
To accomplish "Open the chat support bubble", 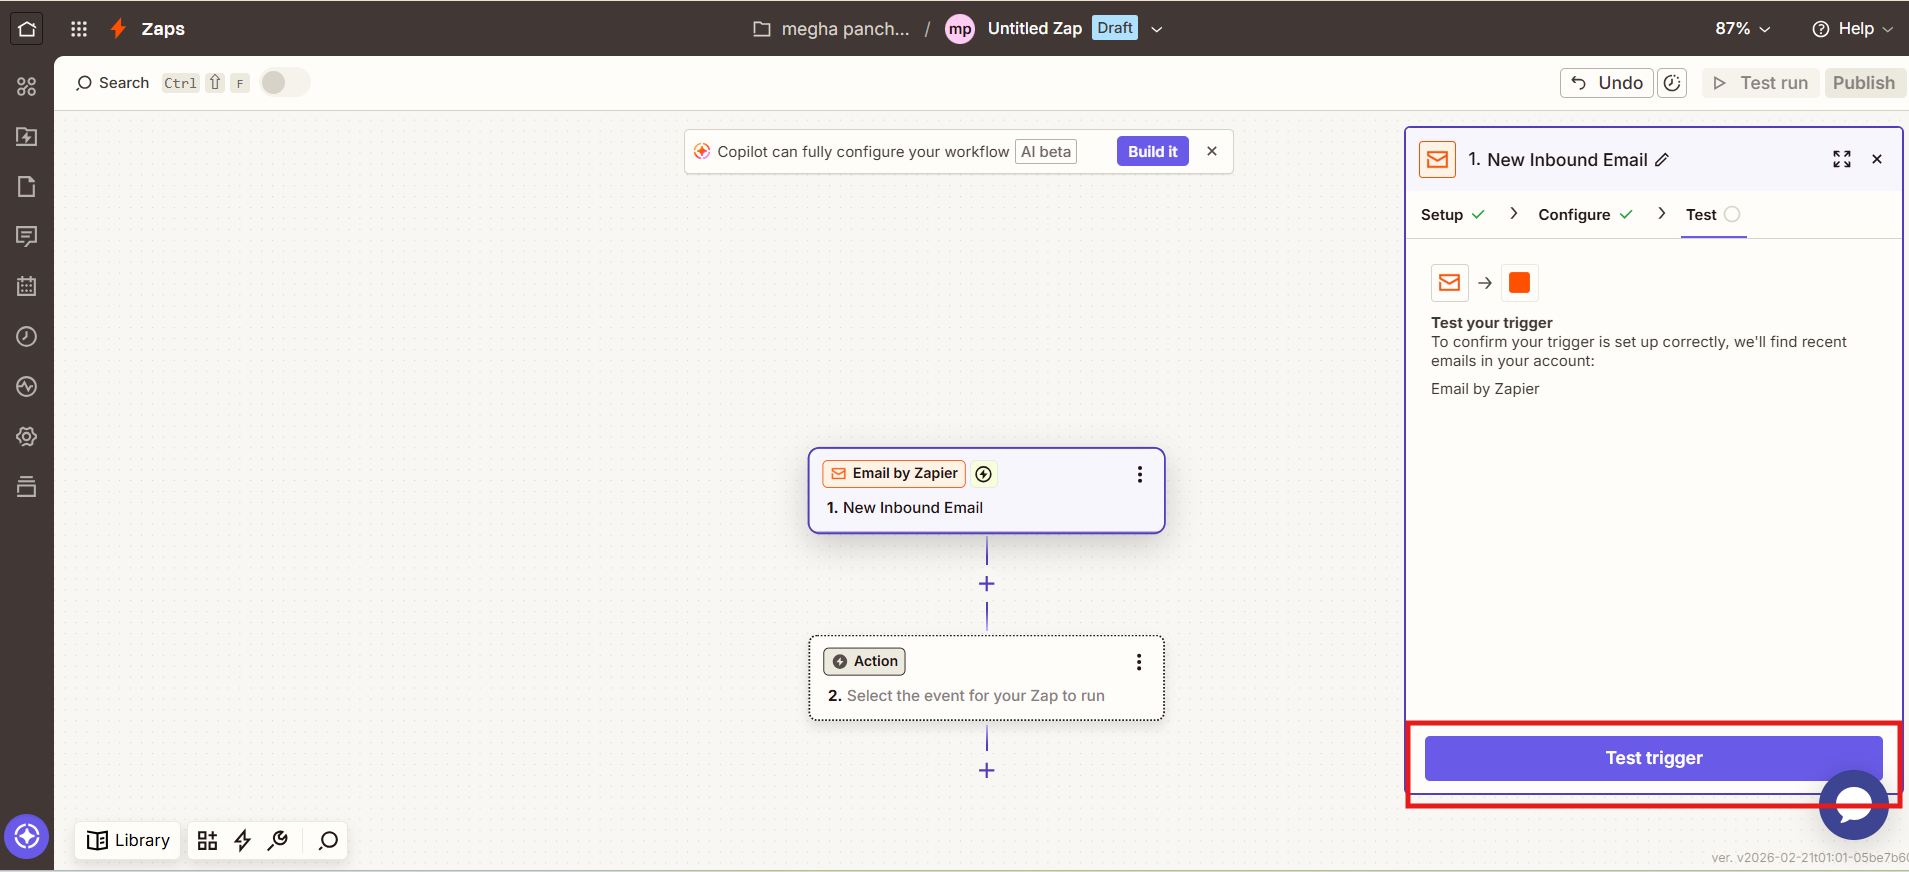I will coord(1852,804).
